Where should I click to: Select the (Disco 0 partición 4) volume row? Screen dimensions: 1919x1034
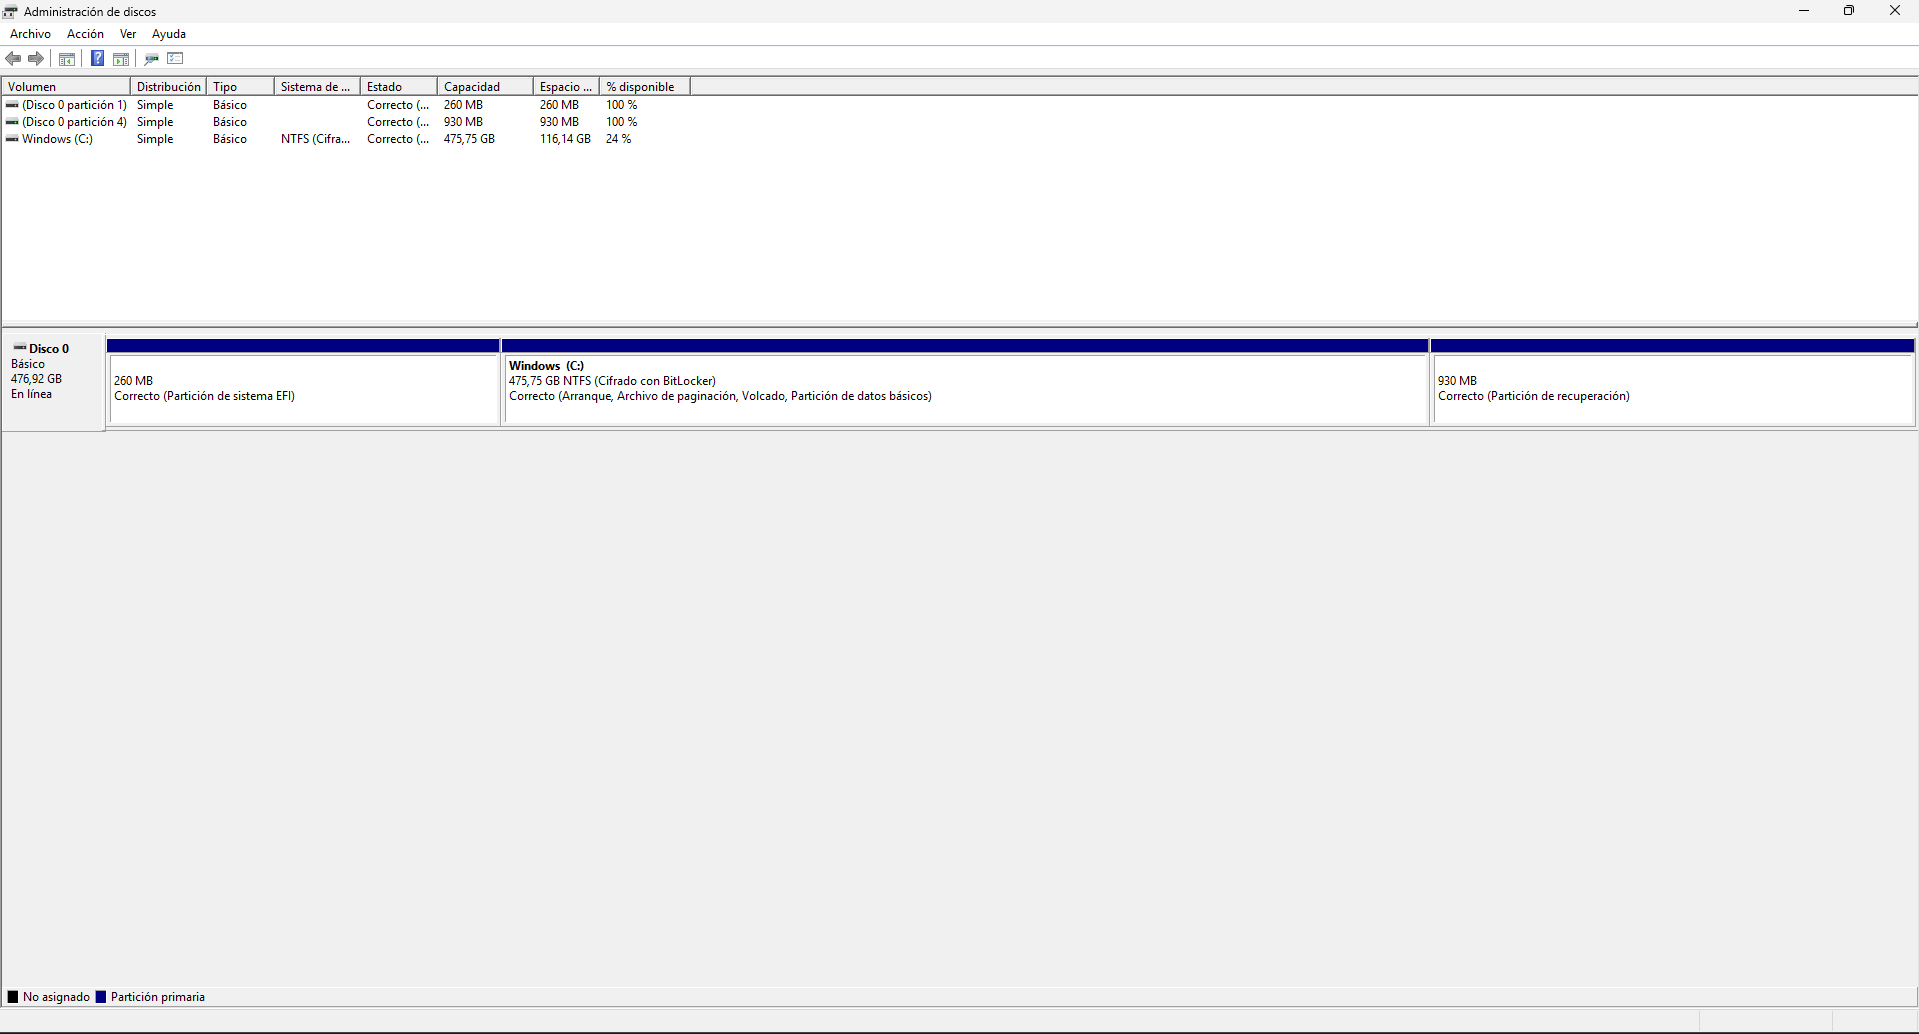(346, 122)
